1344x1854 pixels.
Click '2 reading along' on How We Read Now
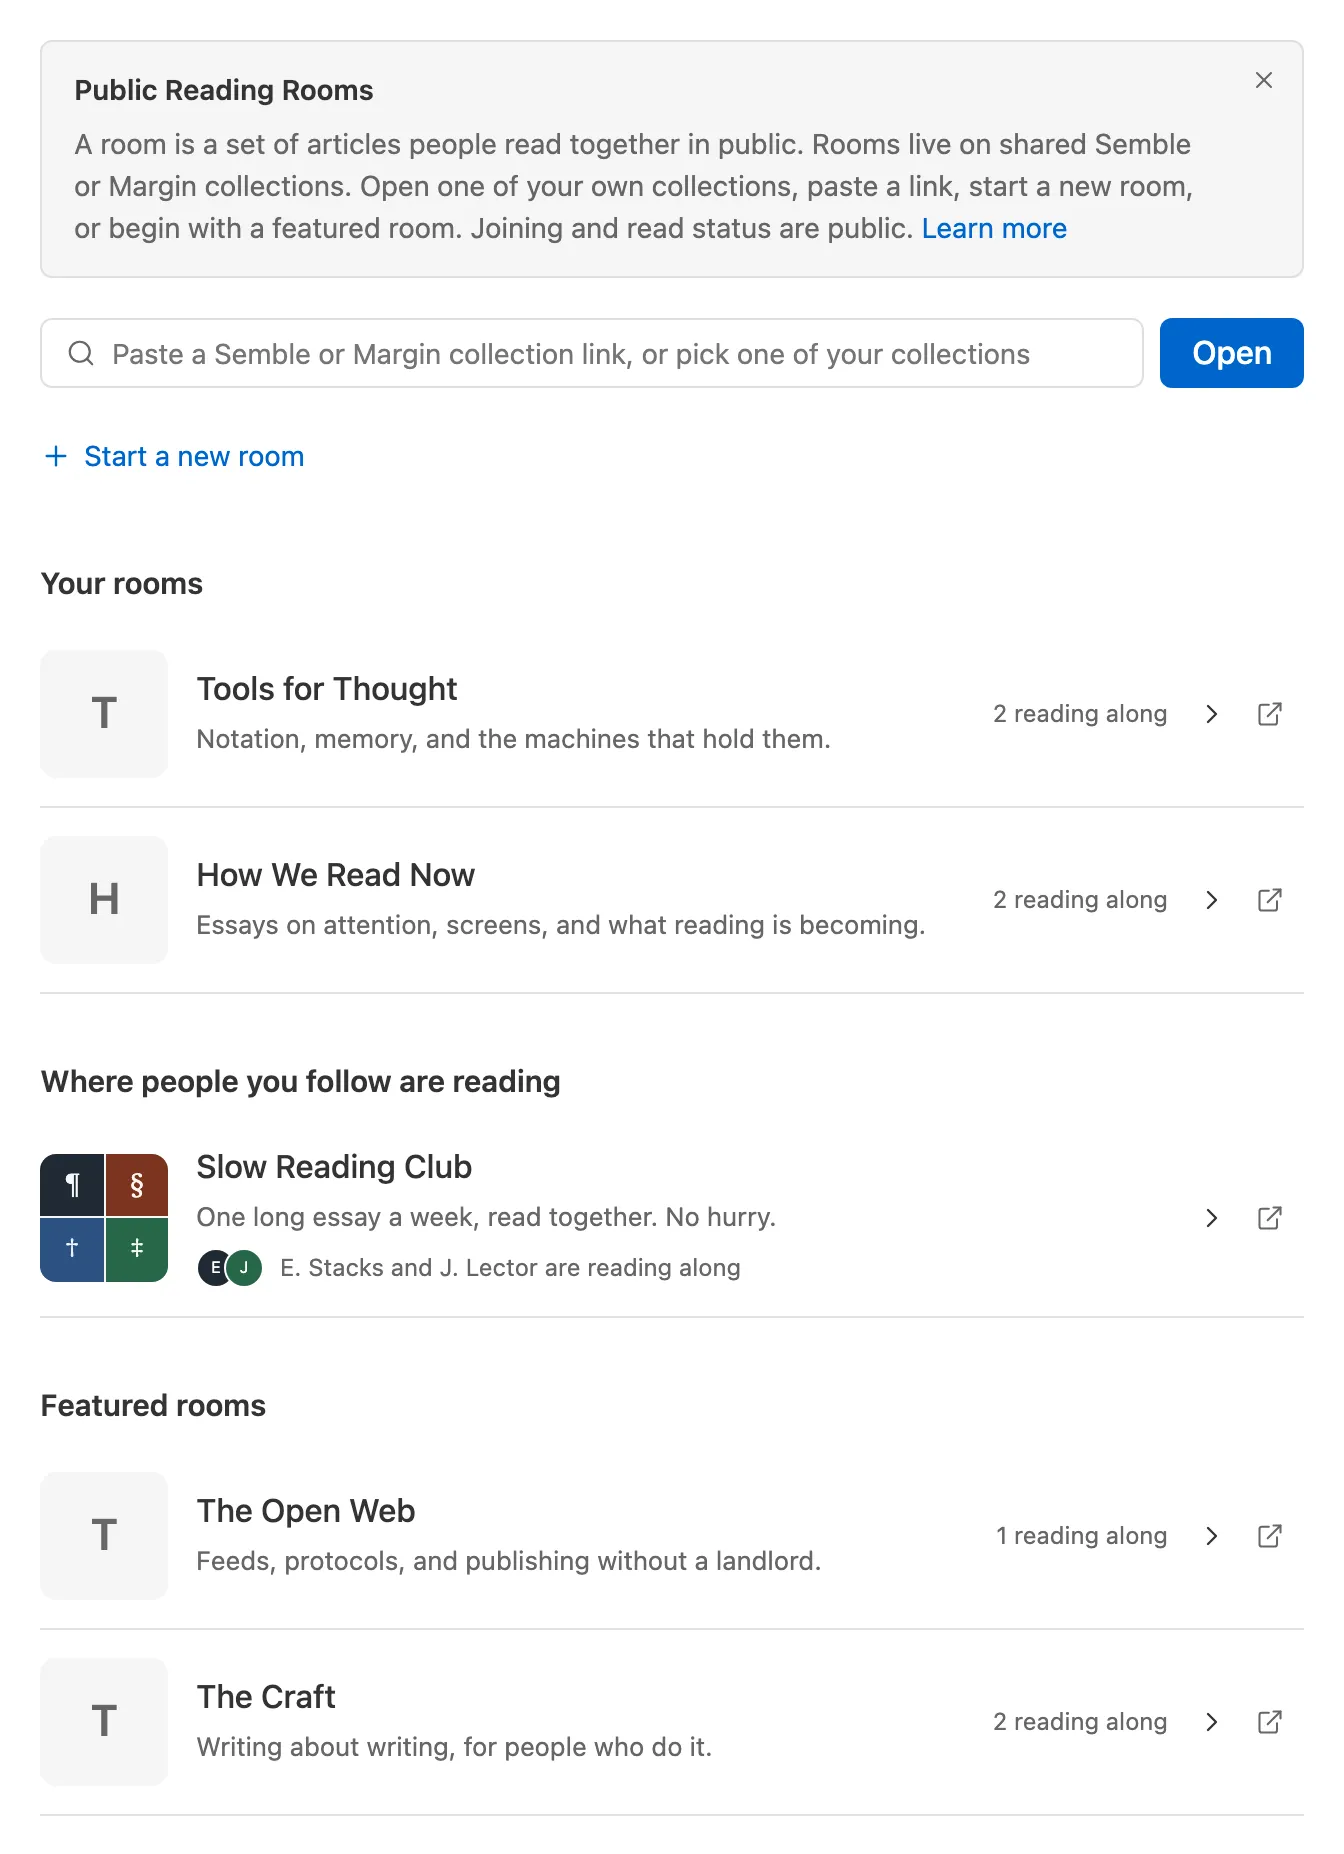[x=1080, y=900]
